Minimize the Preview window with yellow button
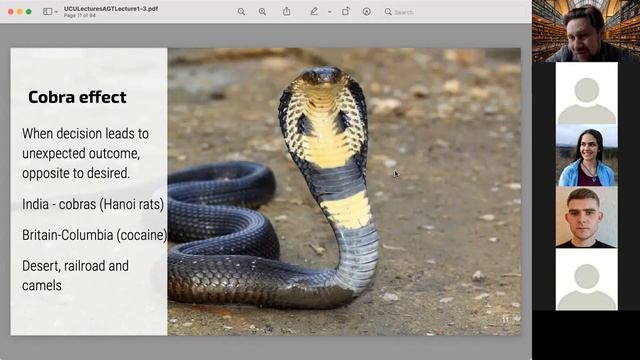This screenshot has width=640, height=360. [x=20, y=12]
